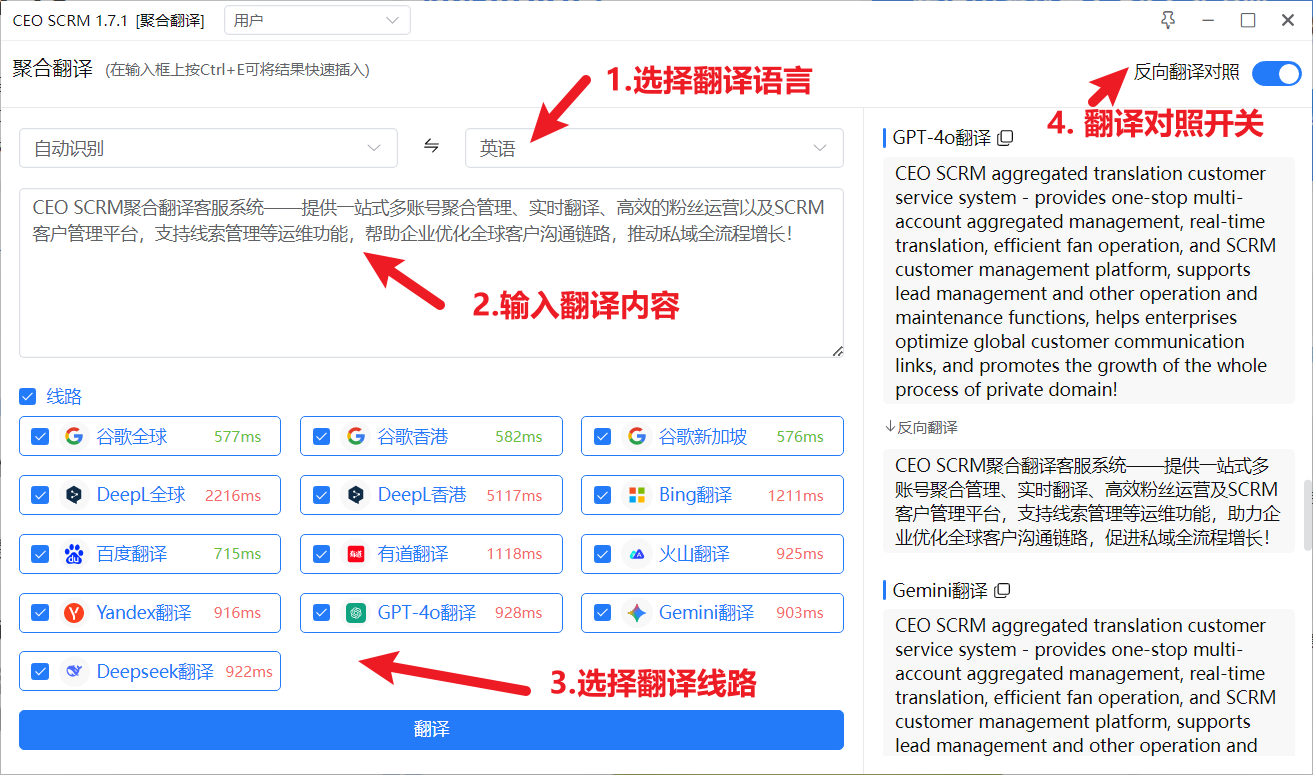1313x775 pixels.
Task: Click the 1118ms latency value
Action: [514, 554]
